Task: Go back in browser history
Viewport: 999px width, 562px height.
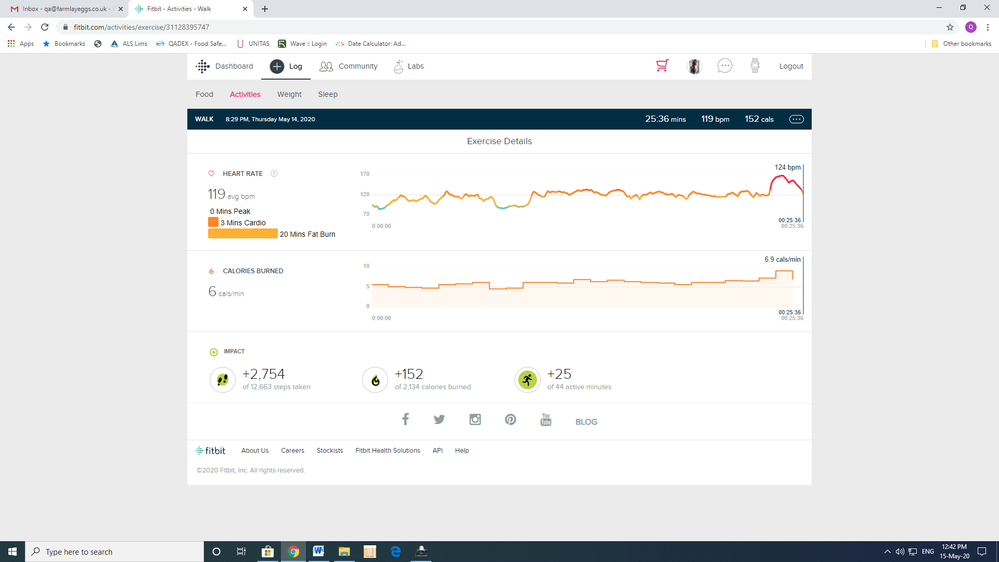Action: pos(11,27)
